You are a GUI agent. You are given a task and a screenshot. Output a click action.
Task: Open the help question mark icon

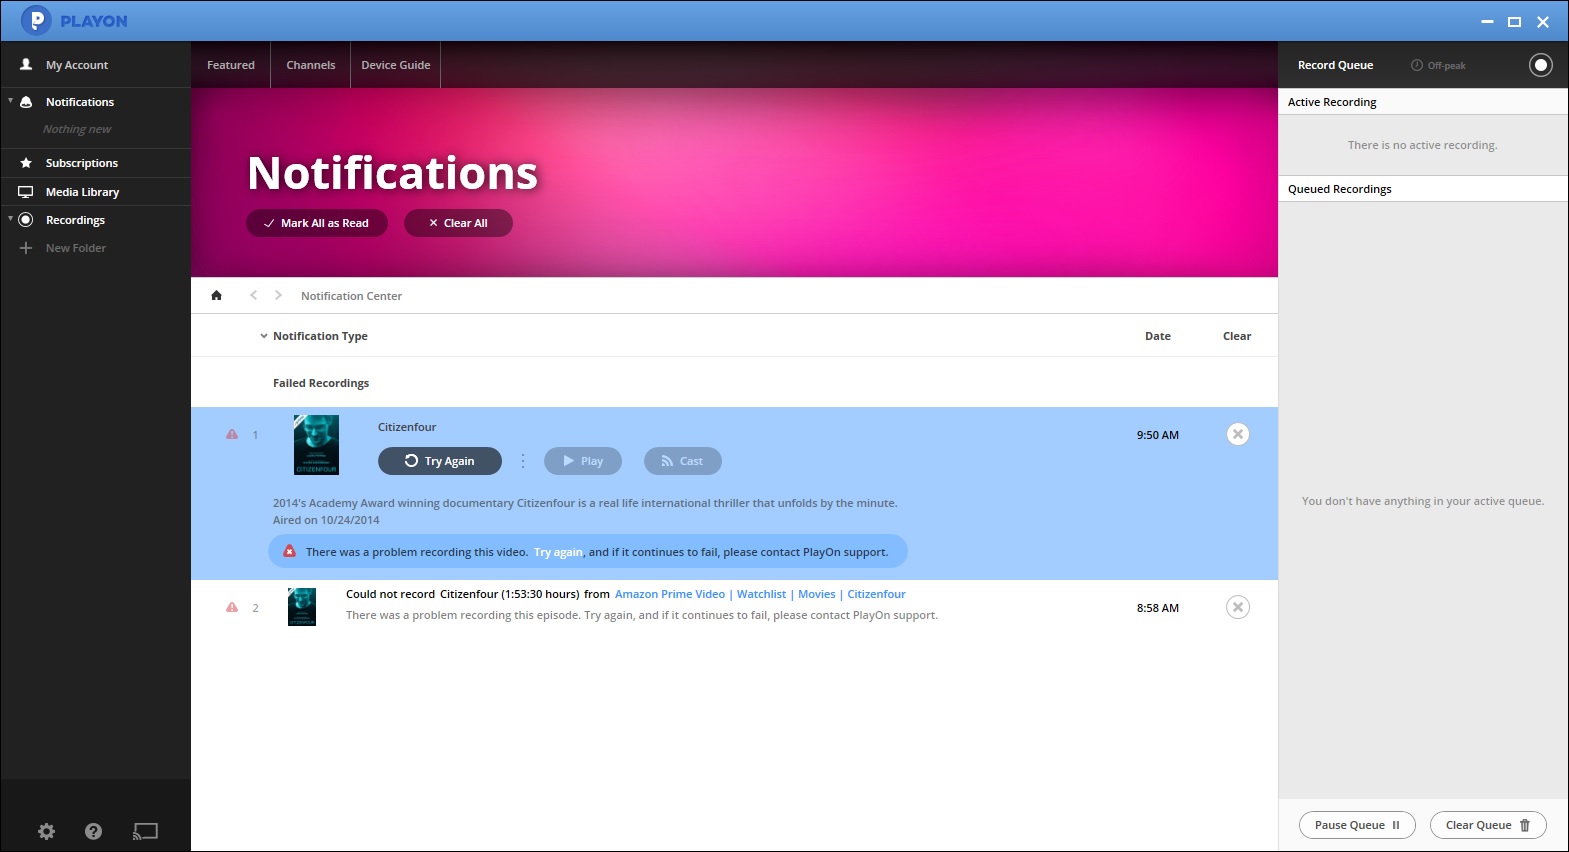click(x=94, y=831)
